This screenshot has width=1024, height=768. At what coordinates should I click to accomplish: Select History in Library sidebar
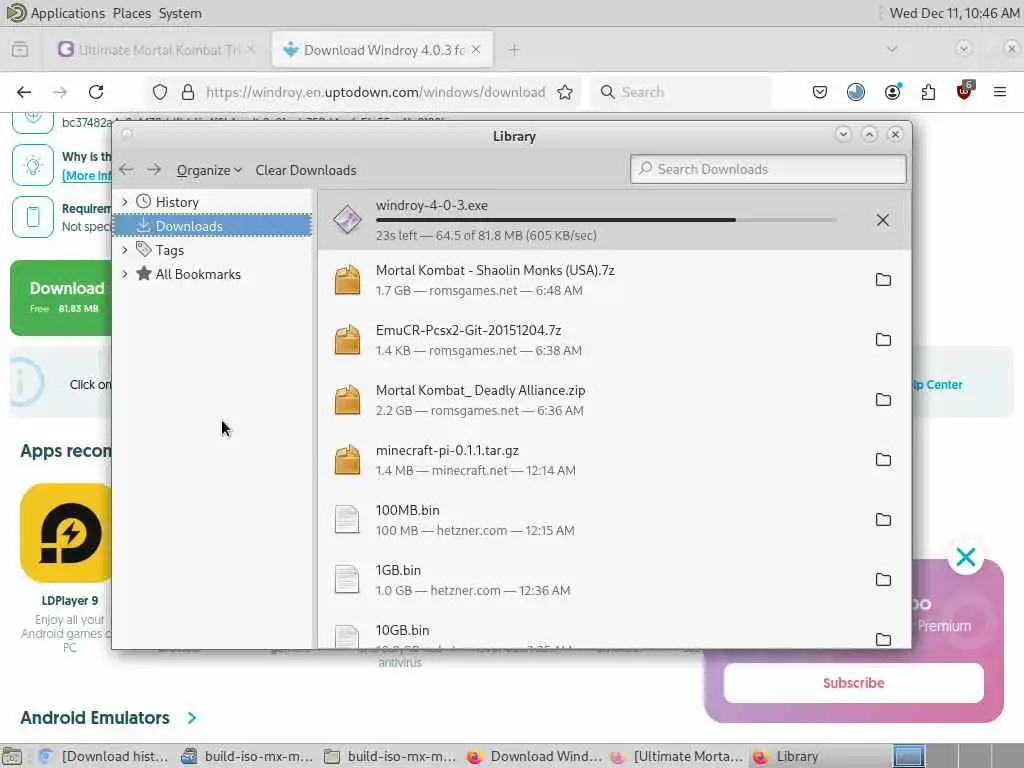click(x=177, y=202)
